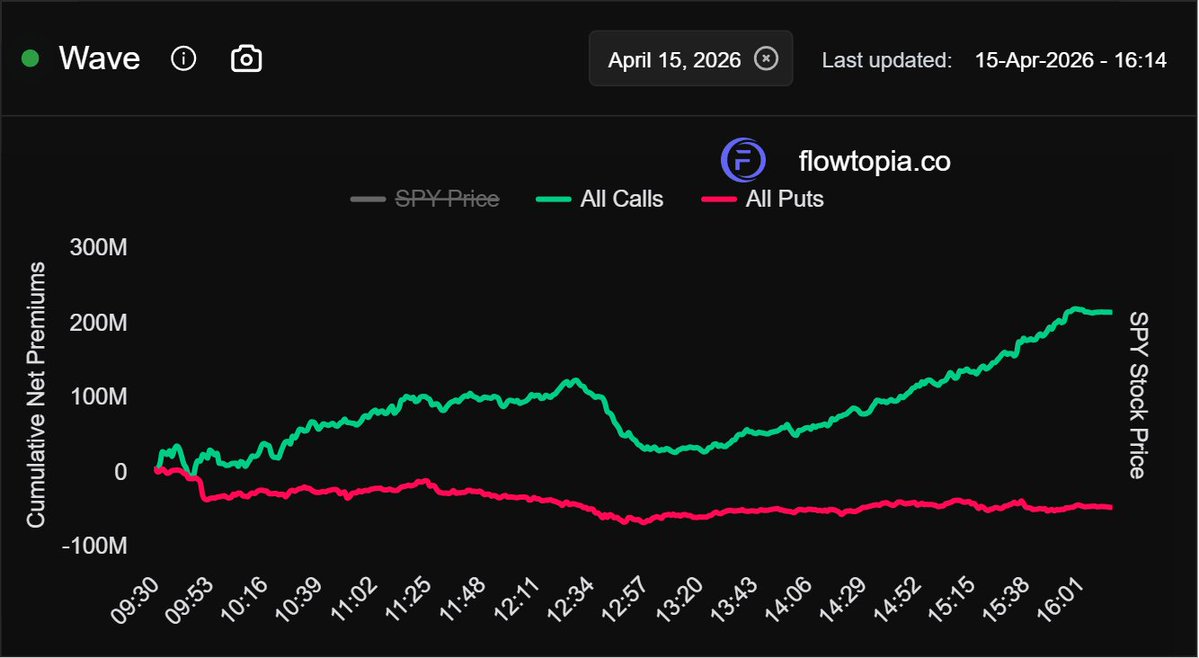This screenshot has width=1199, height=658.
Task: Re-enable the SPY Price series
Action: point(447,199)
